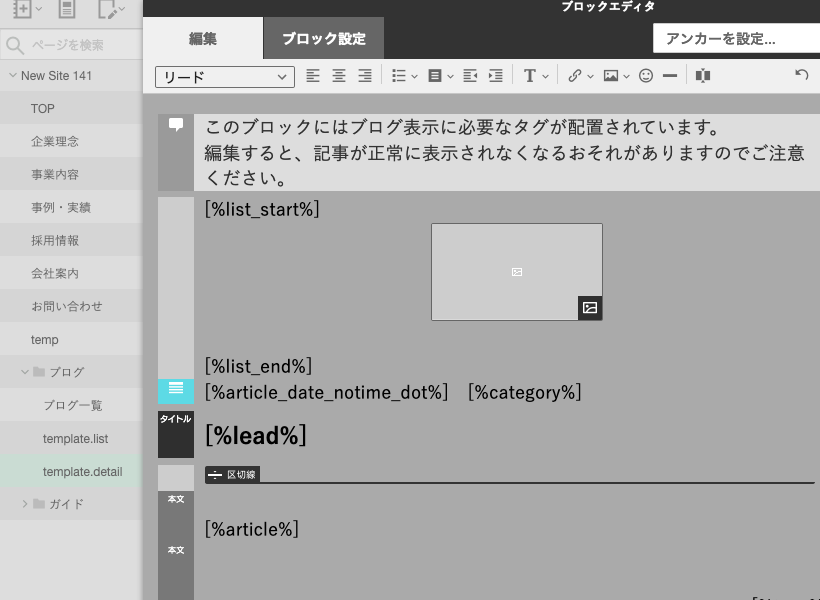Open the emoji smiley picker
Viewport: 820px width, 600px height.
coord(646,76)
